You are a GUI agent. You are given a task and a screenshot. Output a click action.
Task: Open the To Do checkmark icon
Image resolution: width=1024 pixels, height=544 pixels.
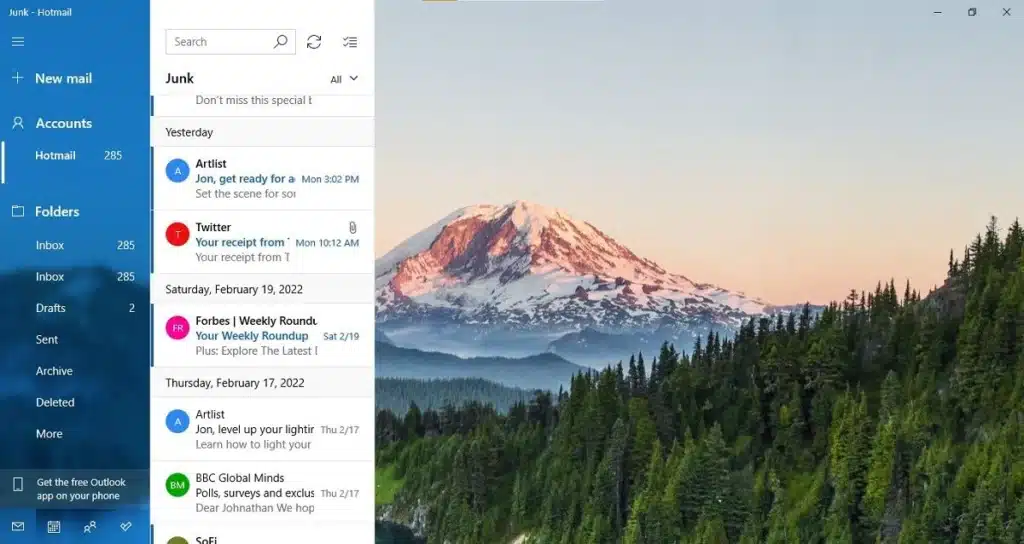click(126, 526)
